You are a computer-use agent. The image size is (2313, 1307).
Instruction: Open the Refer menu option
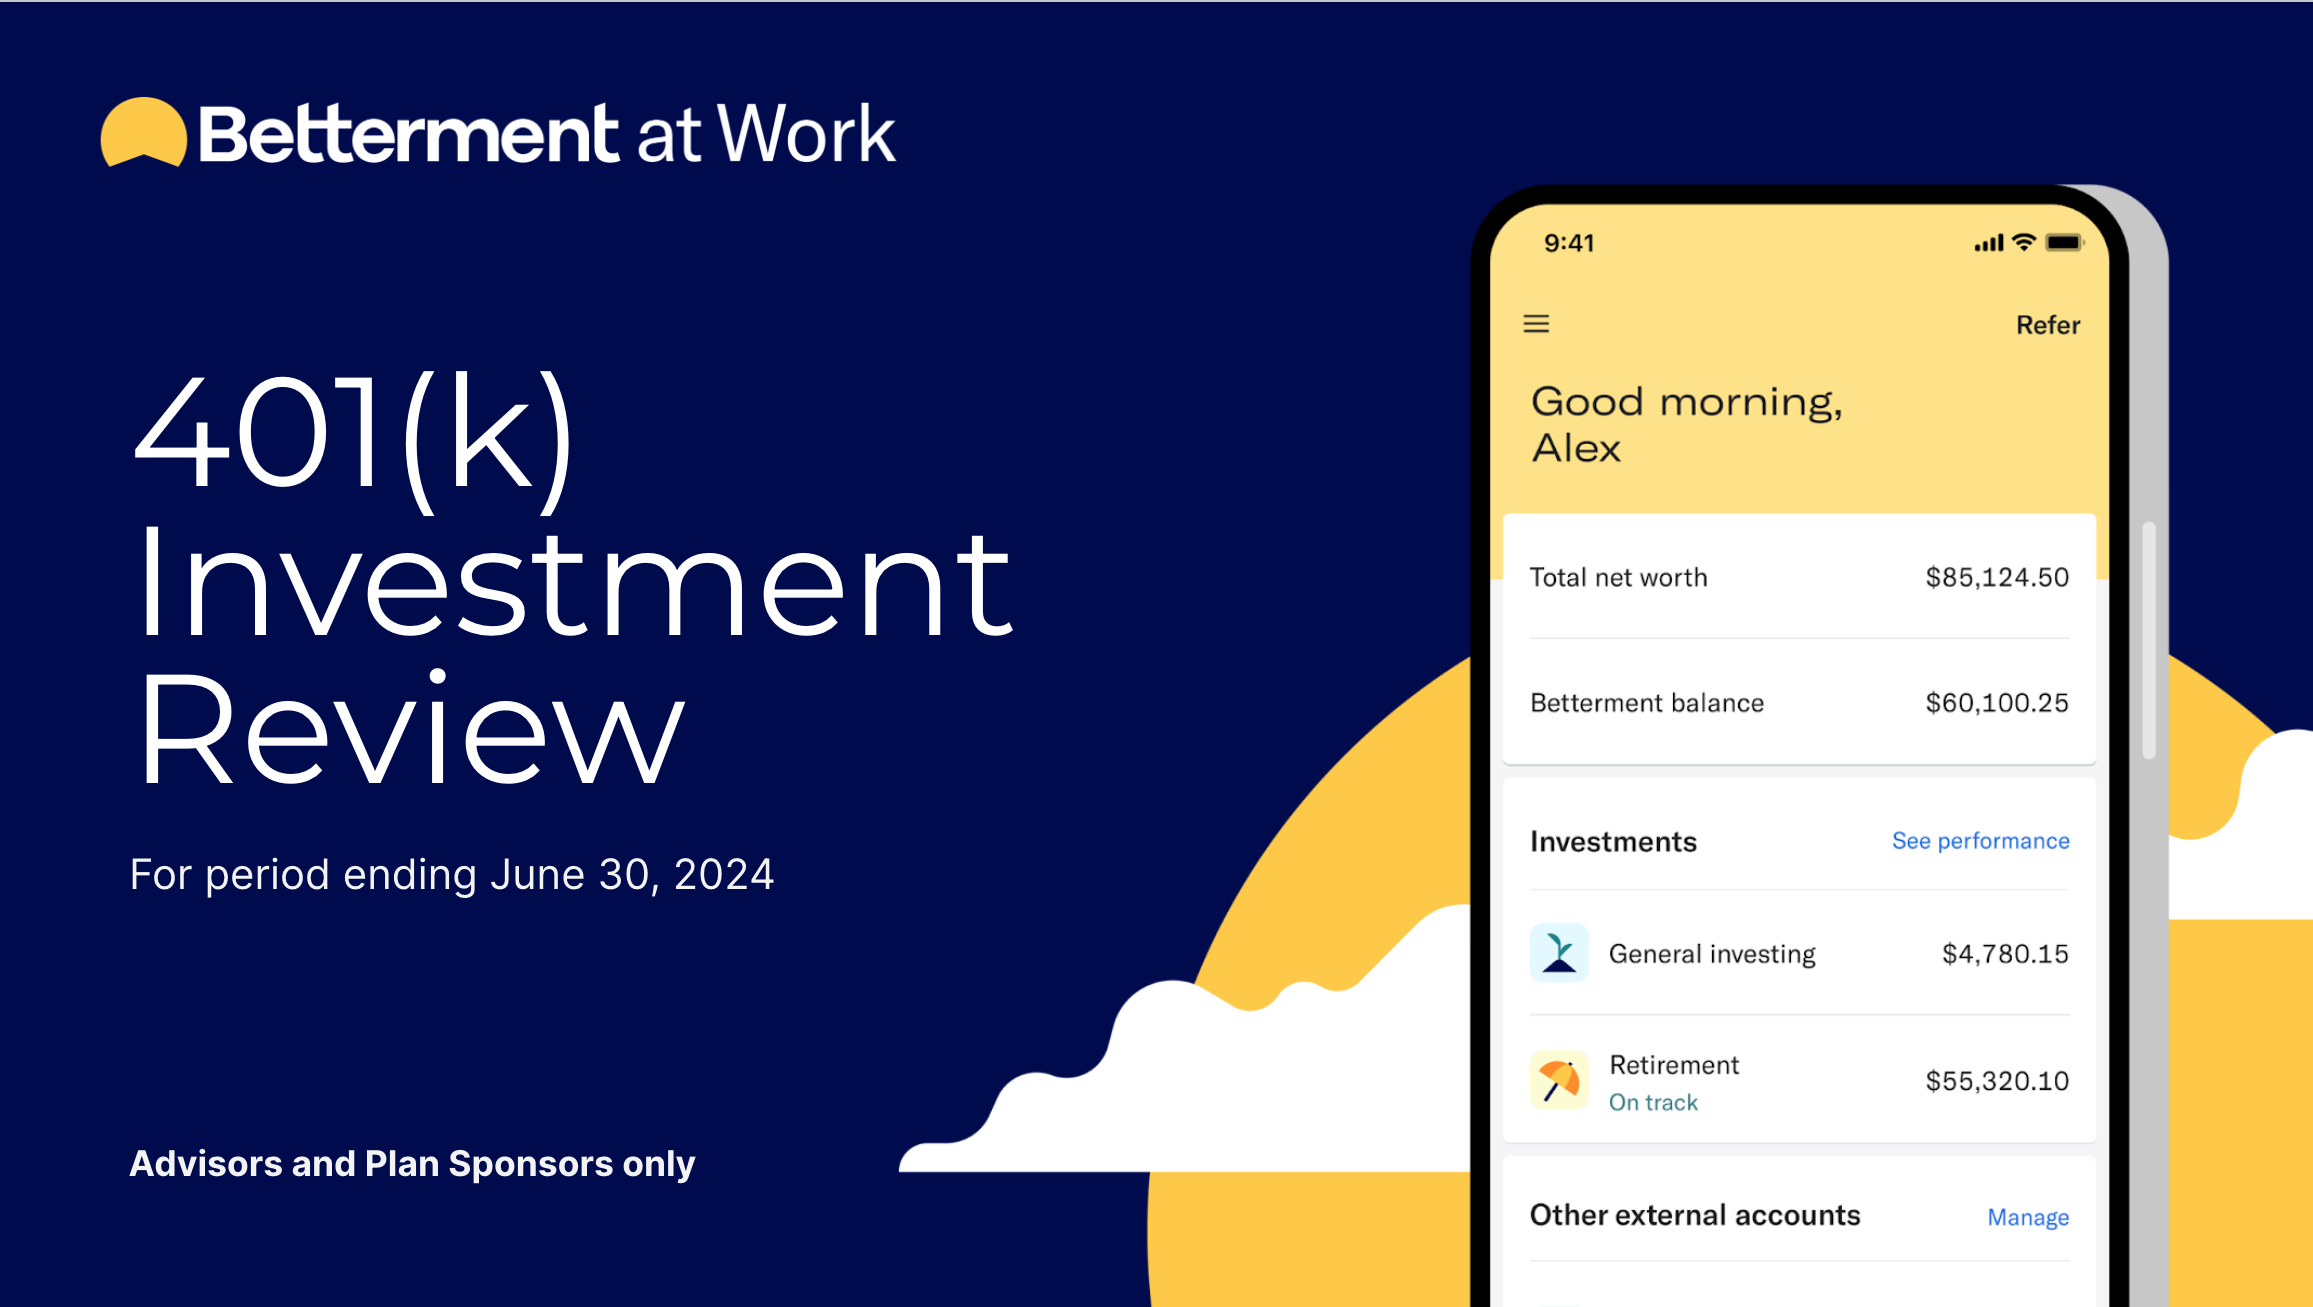[x=2048, y=324]
